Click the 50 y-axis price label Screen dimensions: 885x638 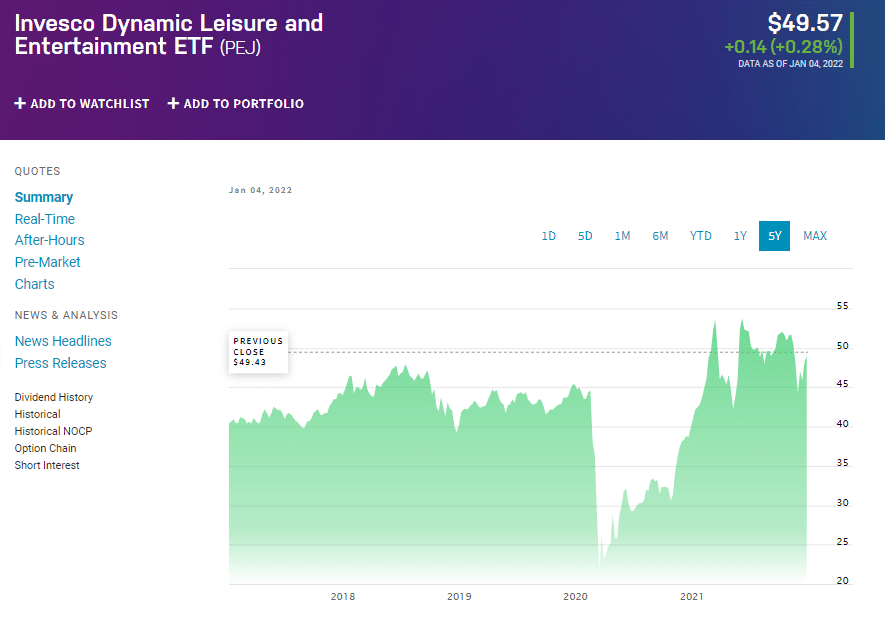[843, 346]
